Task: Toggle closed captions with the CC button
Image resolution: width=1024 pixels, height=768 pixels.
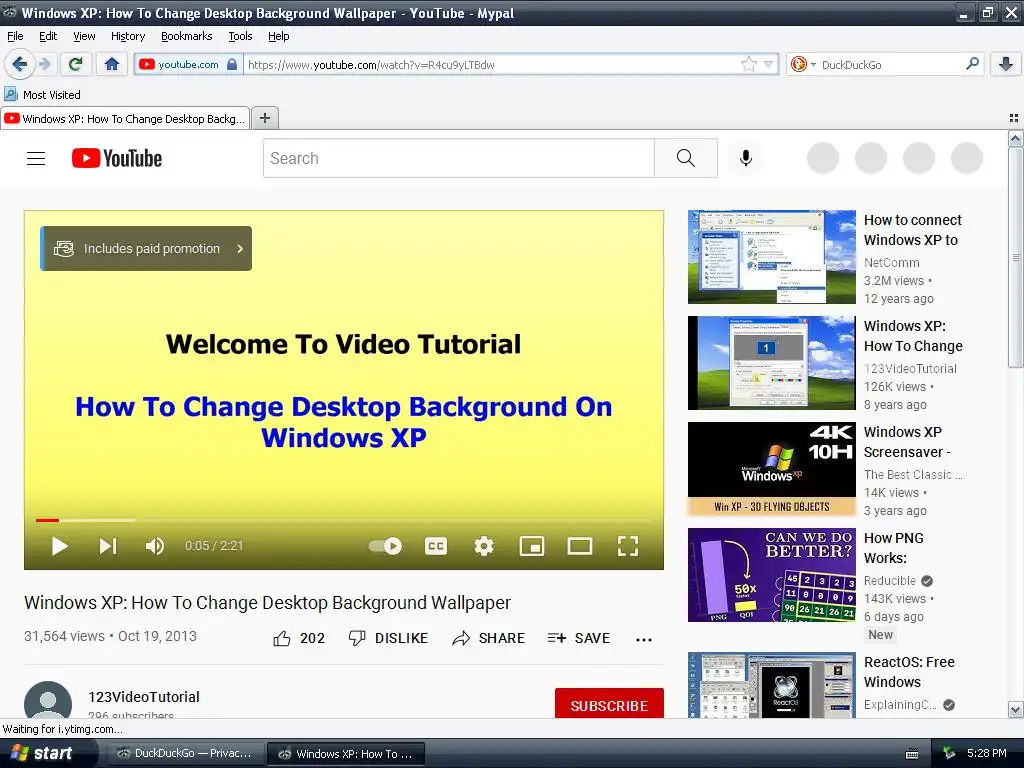Action: pos(436,546)
